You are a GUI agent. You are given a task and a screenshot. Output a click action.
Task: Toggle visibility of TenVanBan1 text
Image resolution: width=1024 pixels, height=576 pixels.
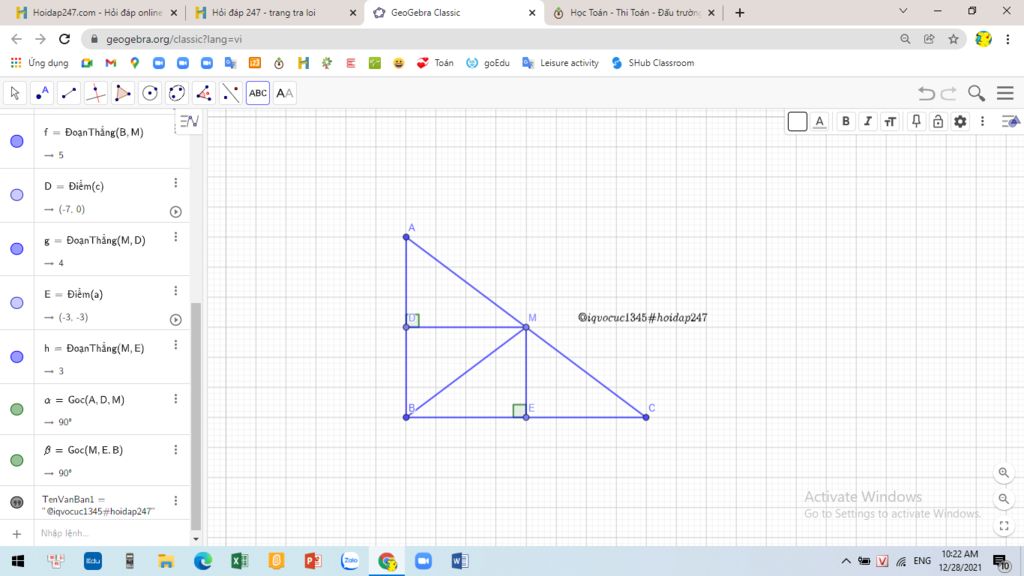pyautogui.click(x=17, y=502)
